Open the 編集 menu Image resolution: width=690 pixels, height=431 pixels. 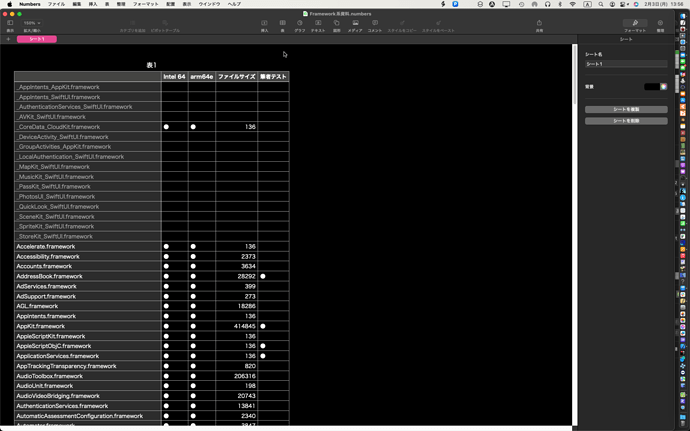pyautogui.click(x=77, y=4)
